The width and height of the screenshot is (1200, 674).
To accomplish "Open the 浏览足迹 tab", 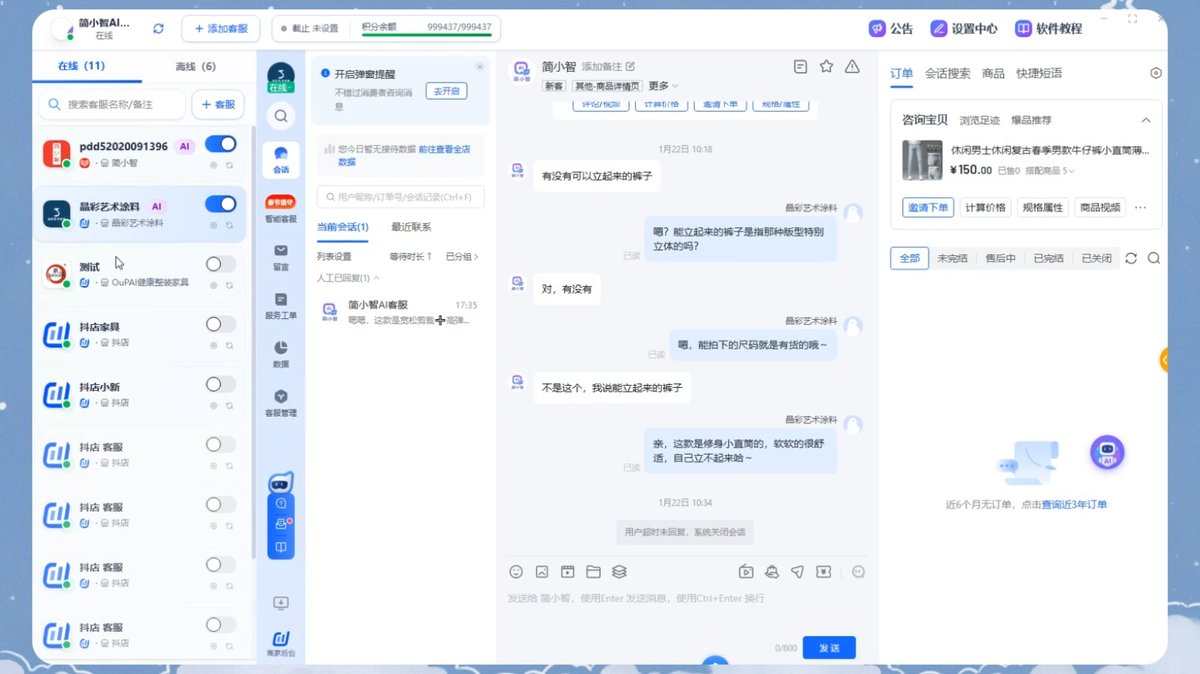I will [x=980, y=120].
